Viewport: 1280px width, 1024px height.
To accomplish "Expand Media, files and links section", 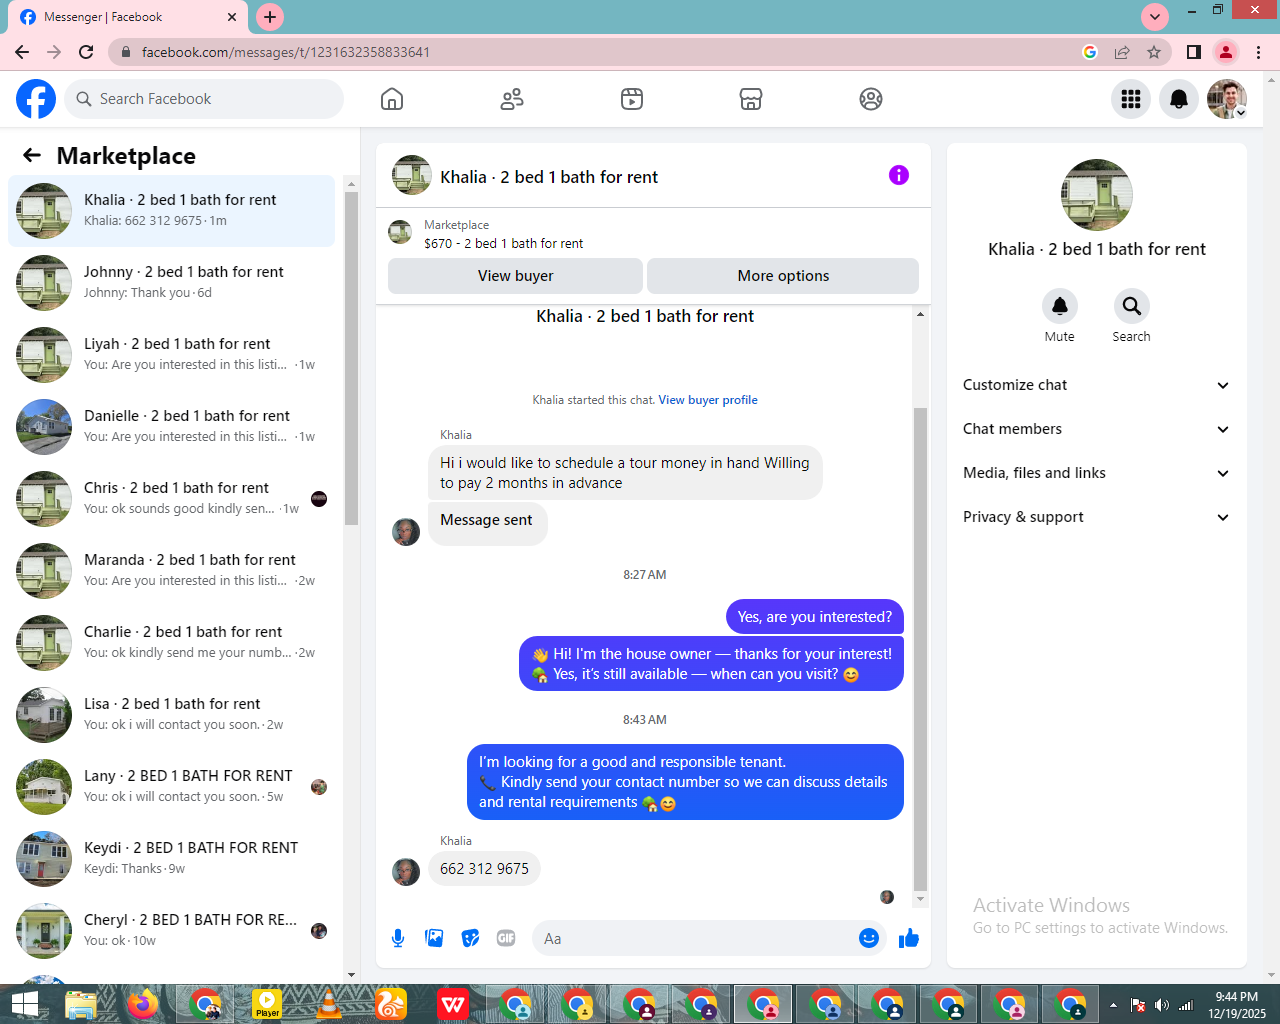I will [1096, 473].
